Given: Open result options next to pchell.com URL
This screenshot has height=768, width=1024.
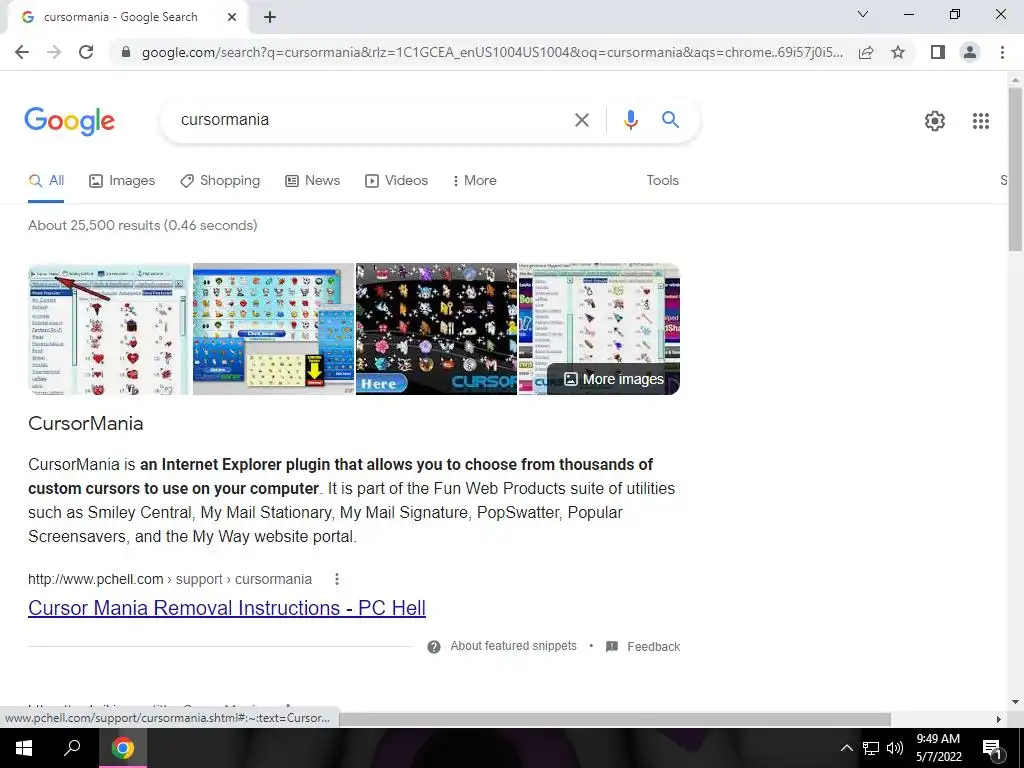Looking at the screenshot, I should [337, 579].
